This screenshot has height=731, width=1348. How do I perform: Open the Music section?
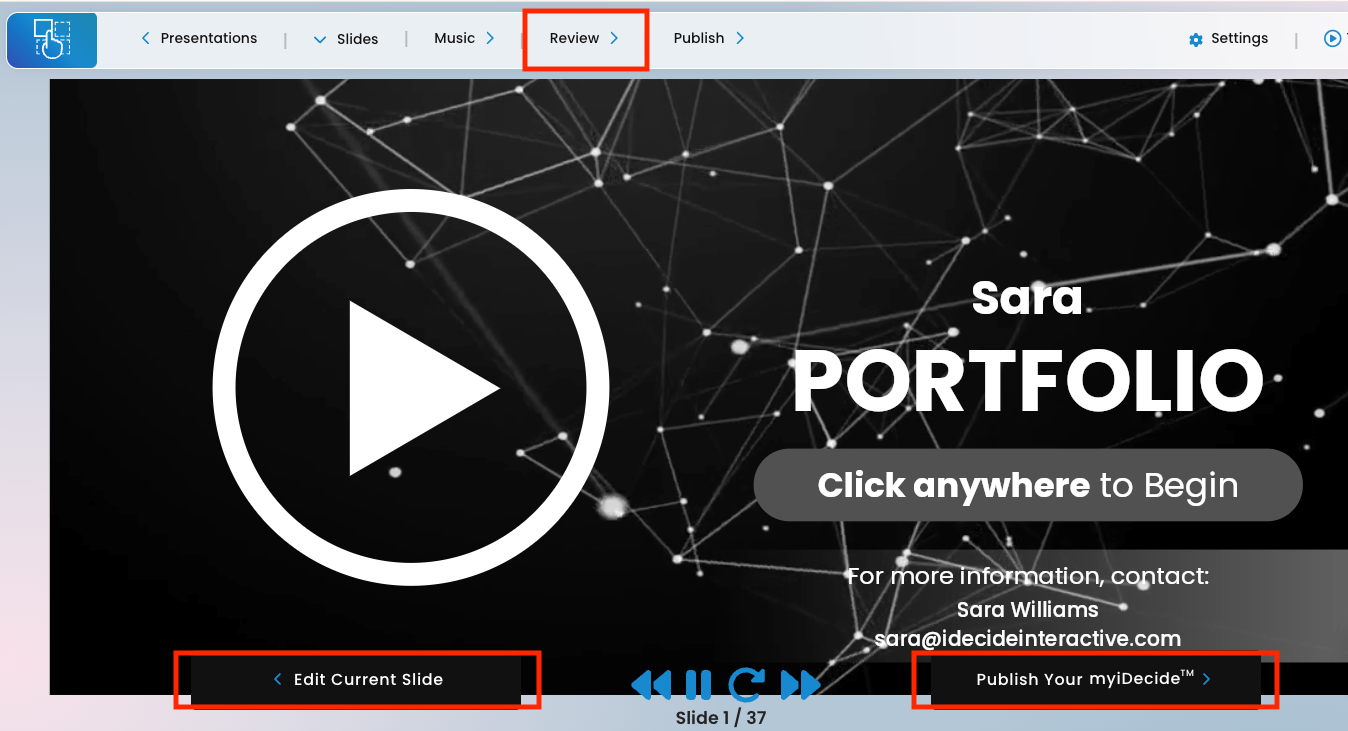[x=464, y=39]
